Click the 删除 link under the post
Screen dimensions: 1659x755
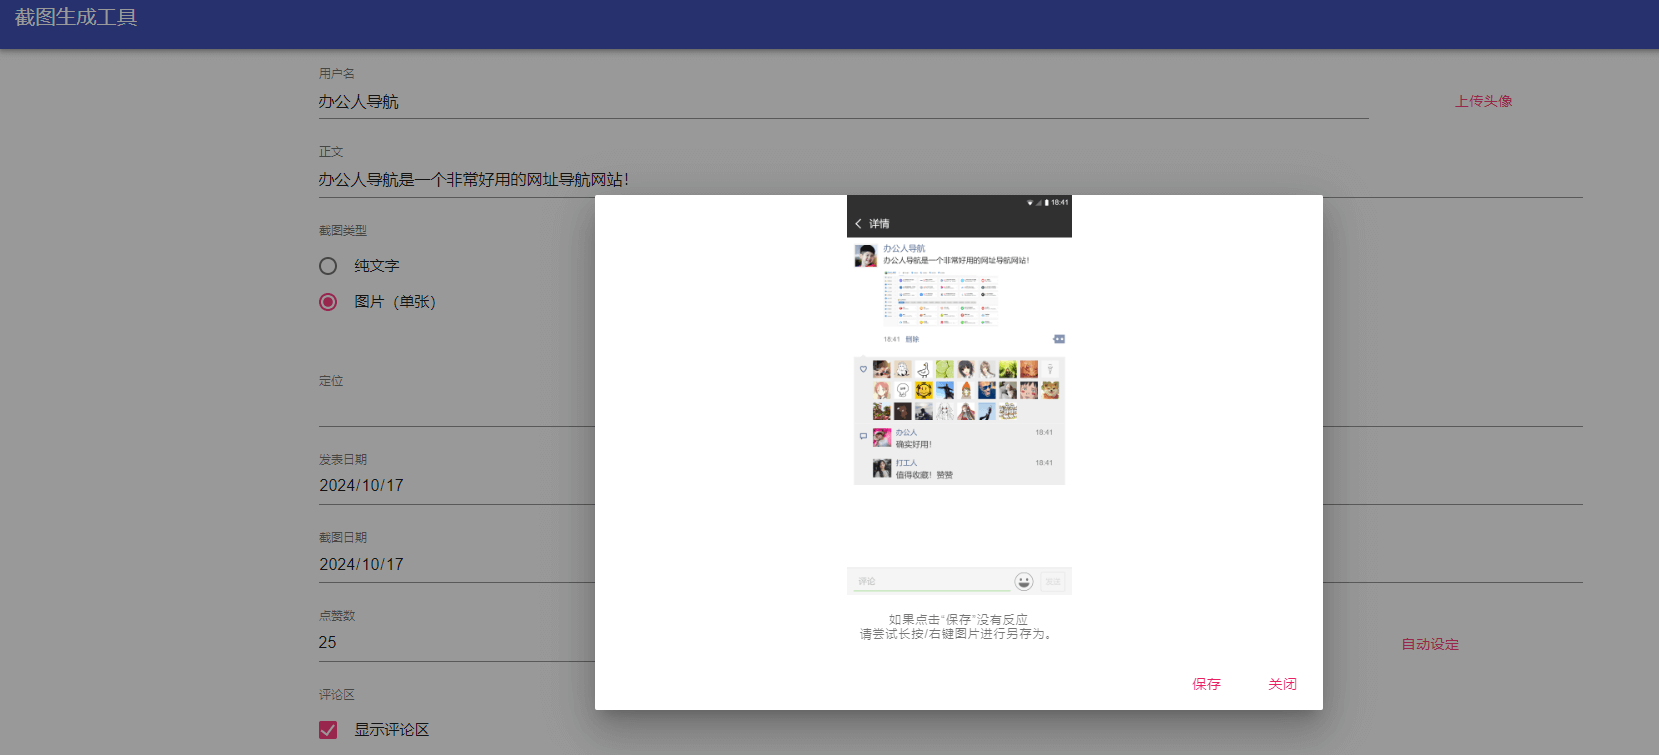912,339
